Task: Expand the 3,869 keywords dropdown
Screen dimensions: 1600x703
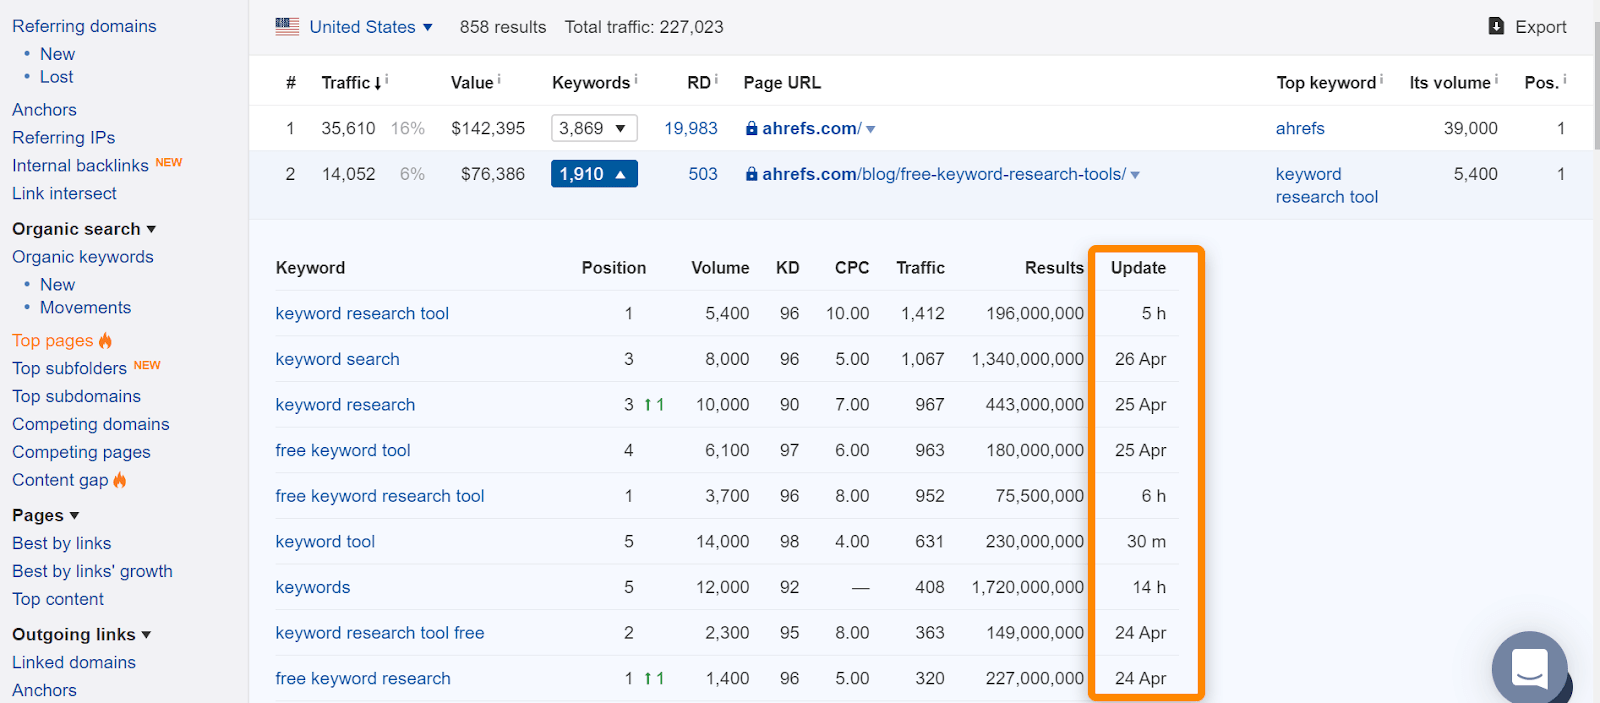Action: pos(594,128)
